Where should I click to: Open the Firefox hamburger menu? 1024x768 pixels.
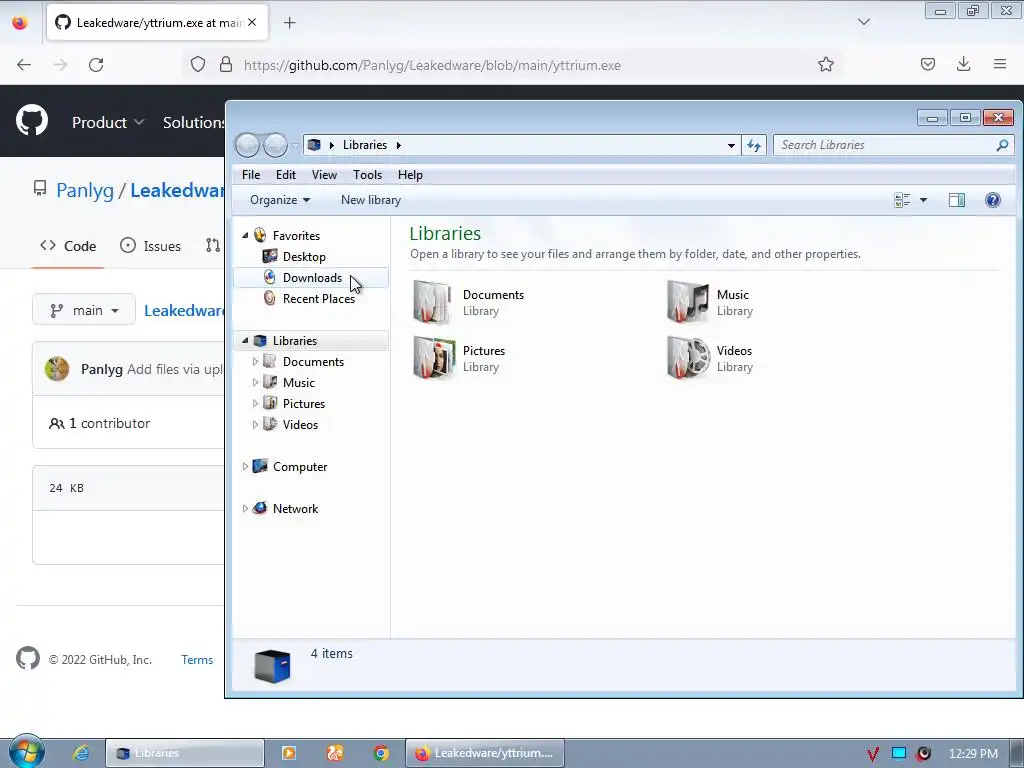tap(1000, 64)
